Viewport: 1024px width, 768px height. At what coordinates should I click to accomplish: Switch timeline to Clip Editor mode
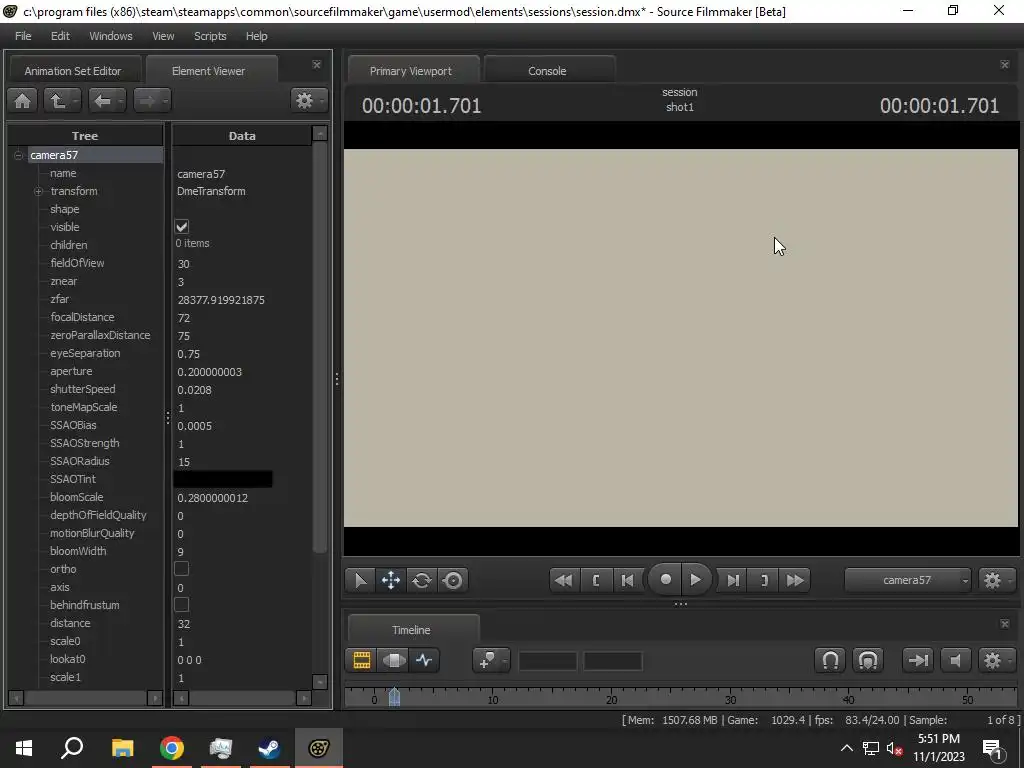(x=362, y=660)
